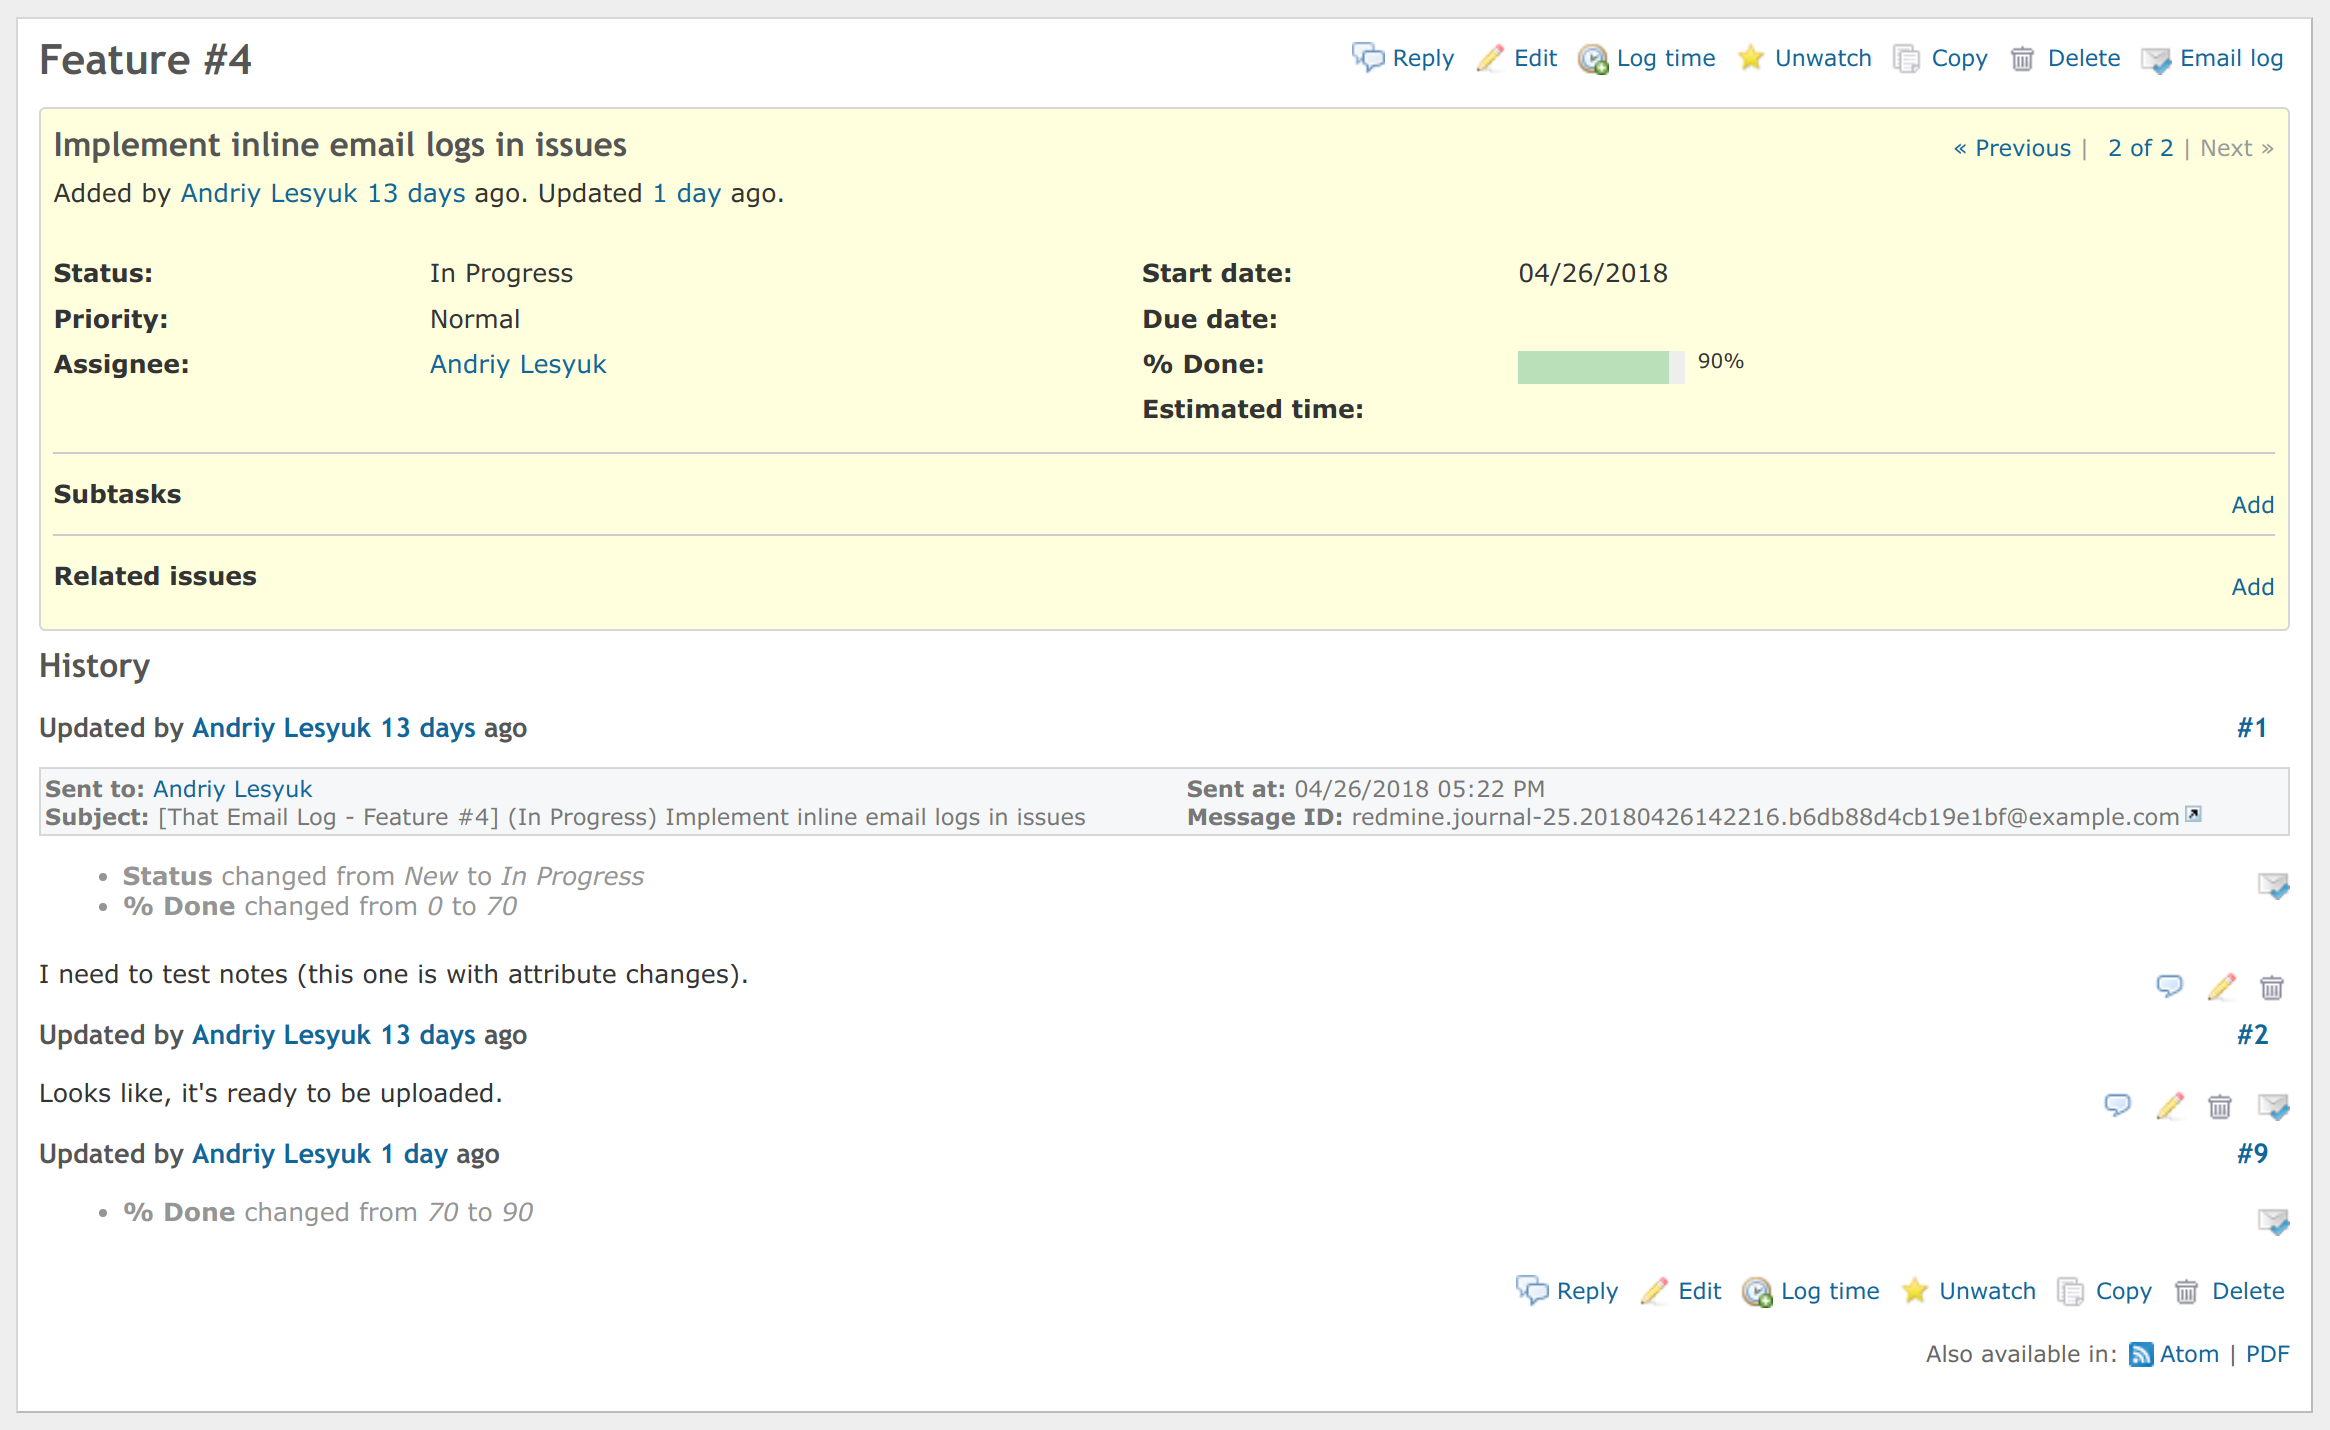
Task: Edit note #1 using the pencil icon
Action: click(2221, 987)
